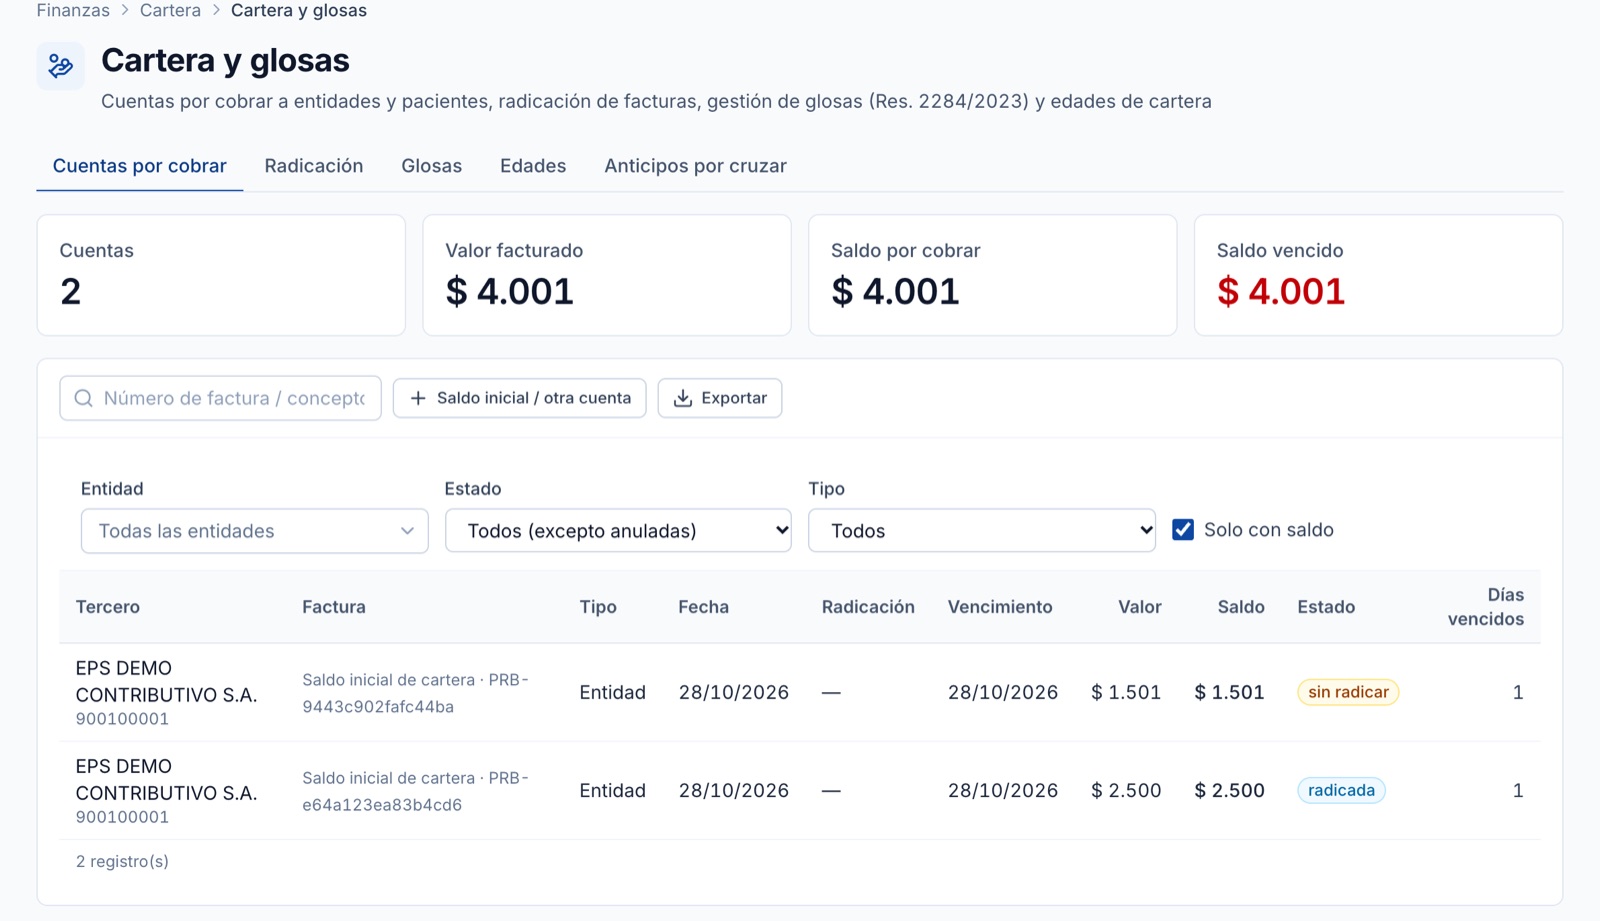Click the '2 registro(s)' footer text

(x=122, y=861)
